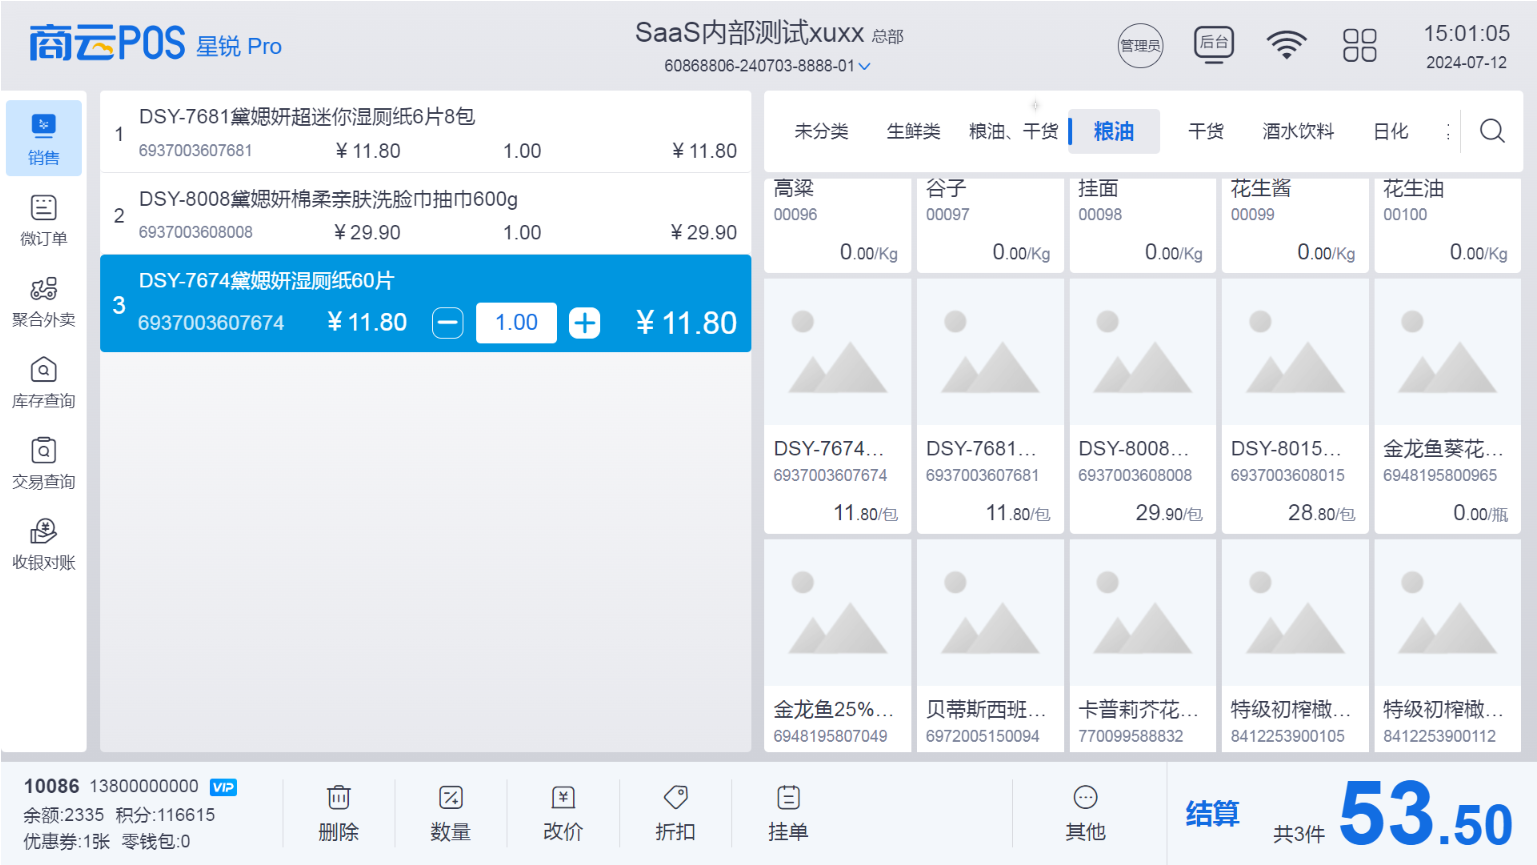Select the 挂面 00098 product card
1537x865 pixels.
pos(1143,225)
